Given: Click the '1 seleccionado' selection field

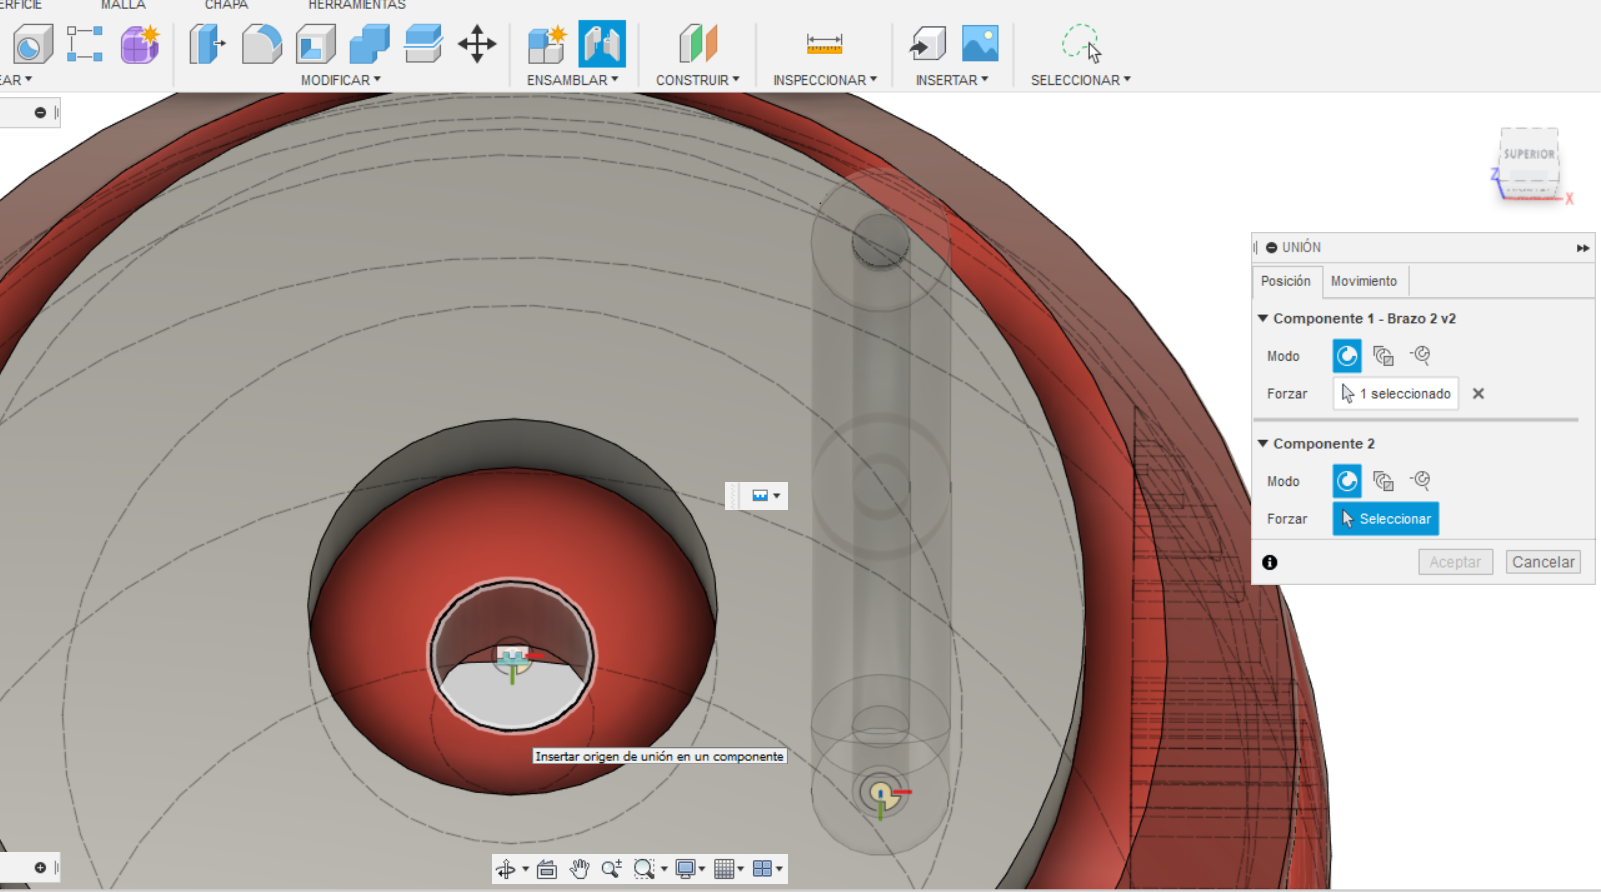Looking at the screenshot, I should click(1396, 394).
